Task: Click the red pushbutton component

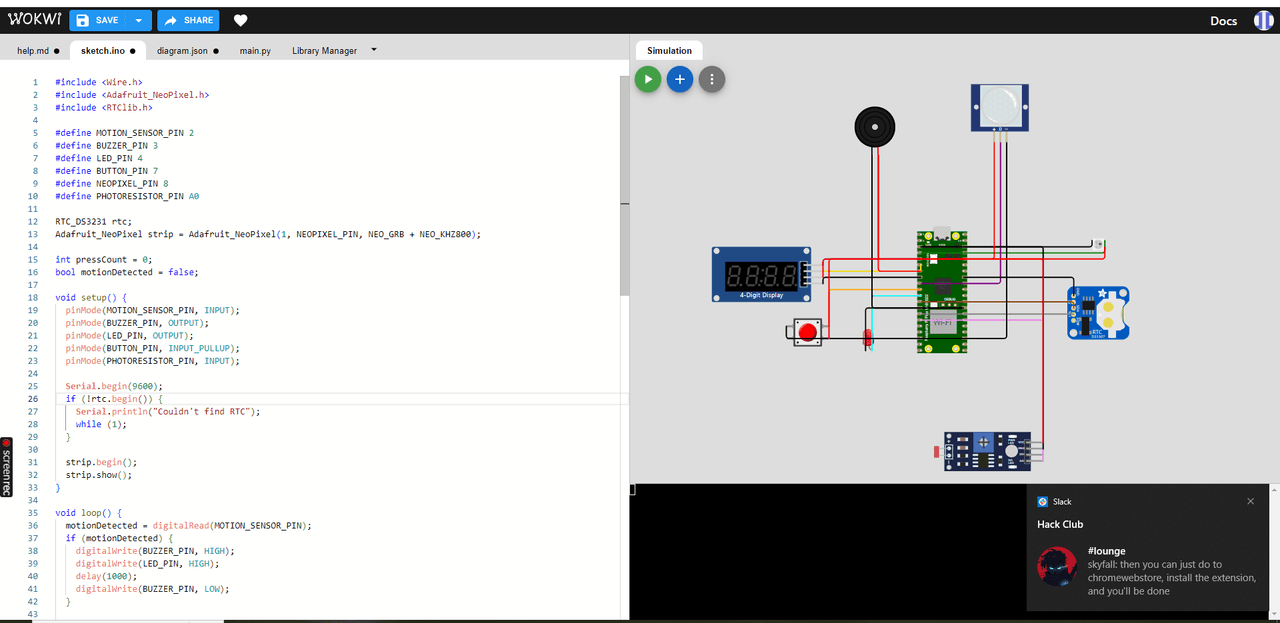Action: coord(807,332)
